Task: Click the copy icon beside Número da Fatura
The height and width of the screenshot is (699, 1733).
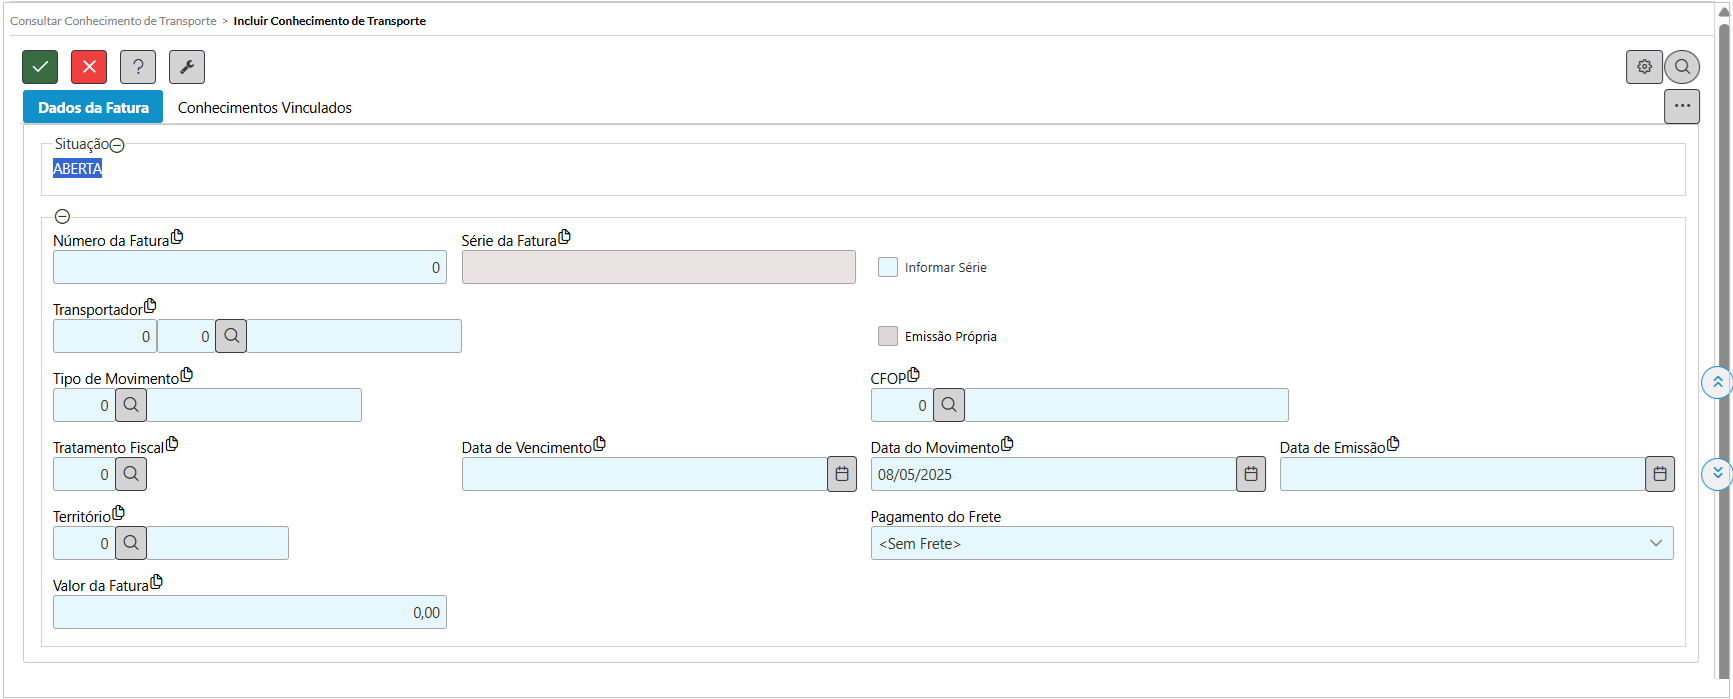Action: point(177,238)
